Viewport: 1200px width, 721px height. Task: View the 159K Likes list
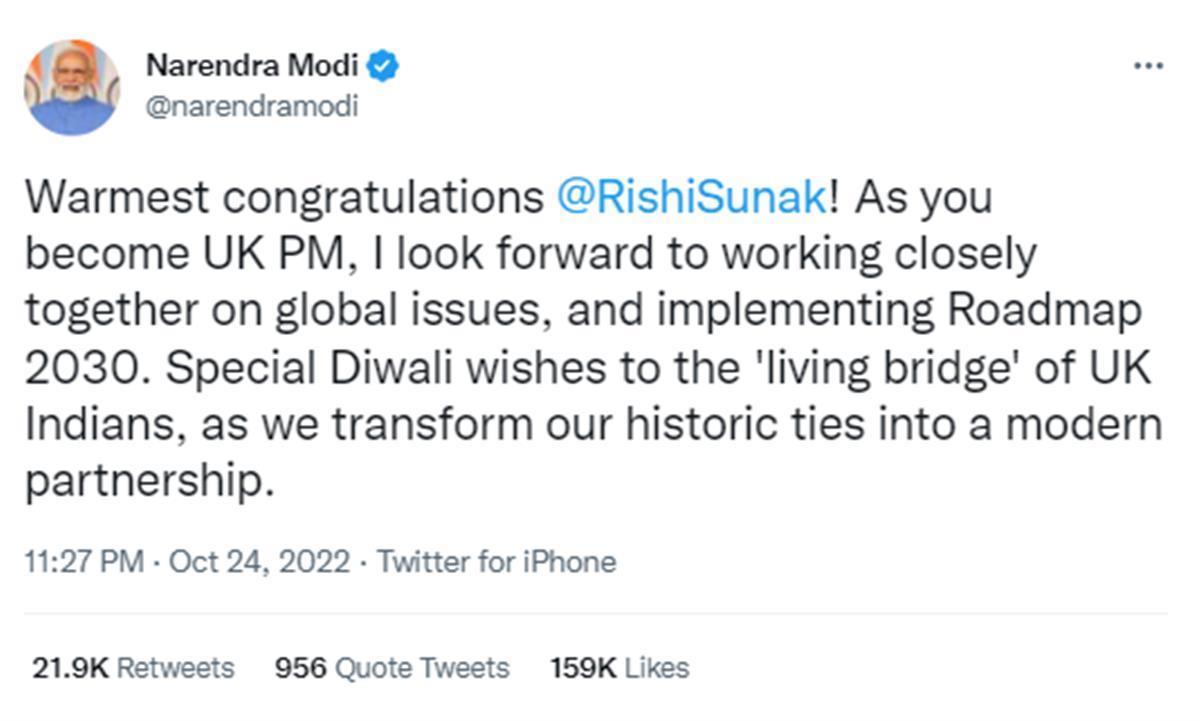(x=619, y=667)
